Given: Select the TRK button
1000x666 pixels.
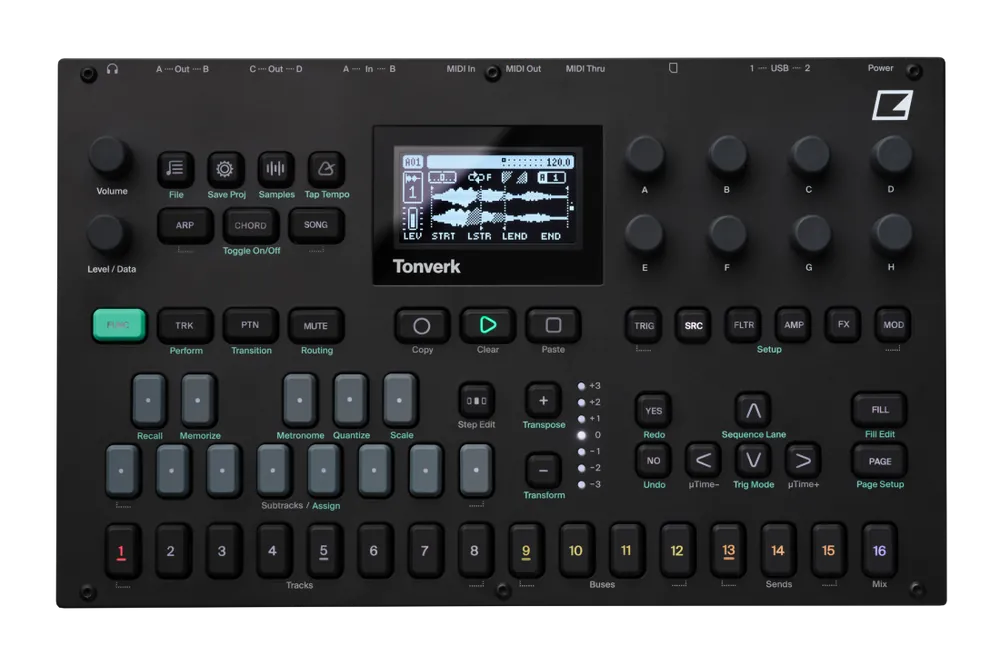Looking at the screenshot, I should point(185,326).
